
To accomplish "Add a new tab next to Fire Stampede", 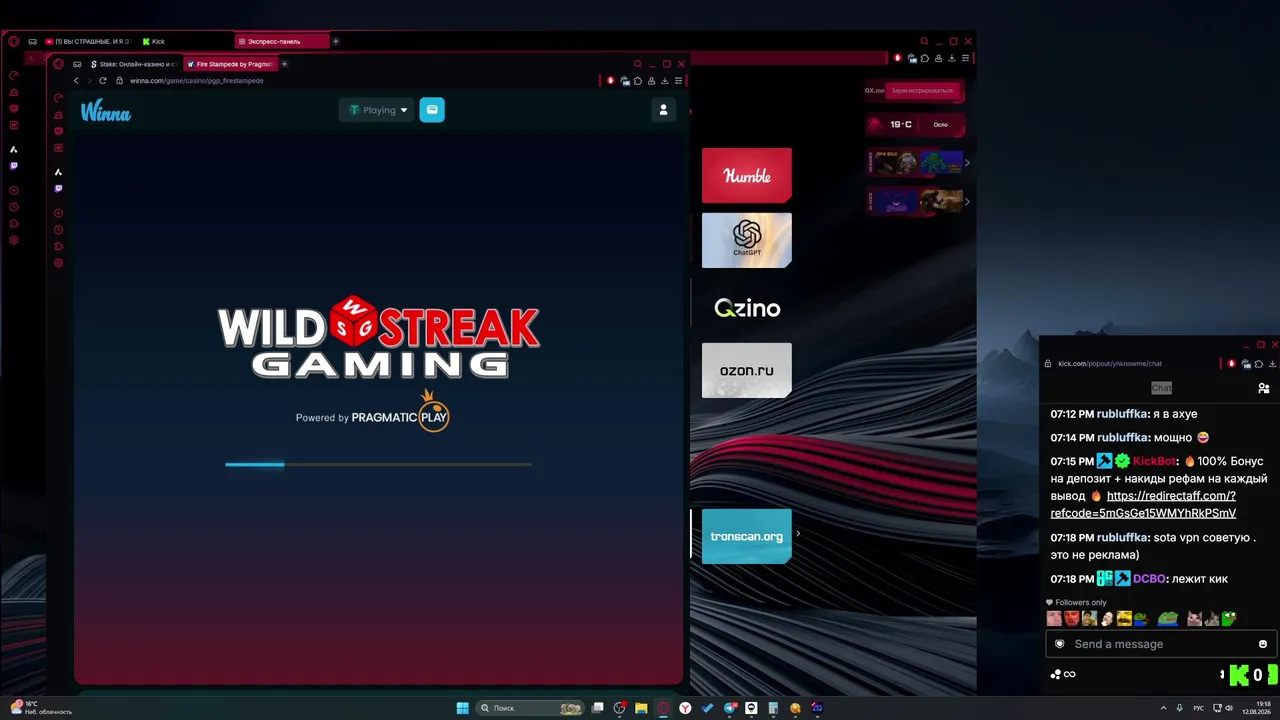I will pos(284,64).
